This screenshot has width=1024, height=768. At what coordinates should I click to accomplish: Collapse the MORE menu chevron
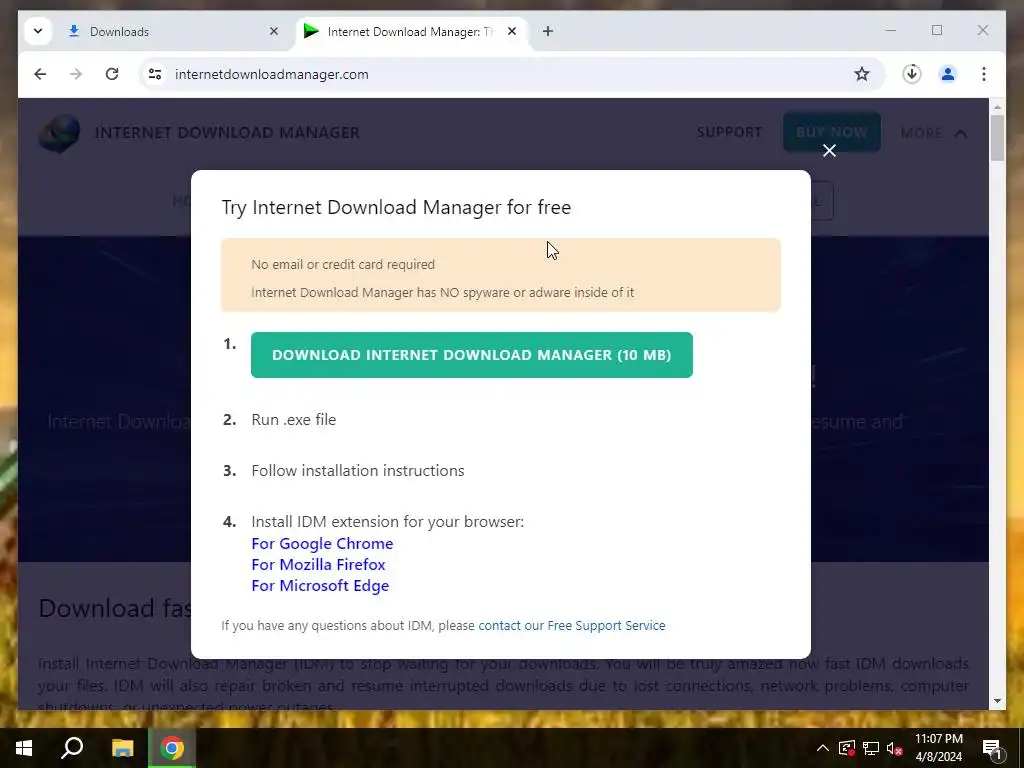click(x=960, y=133)
